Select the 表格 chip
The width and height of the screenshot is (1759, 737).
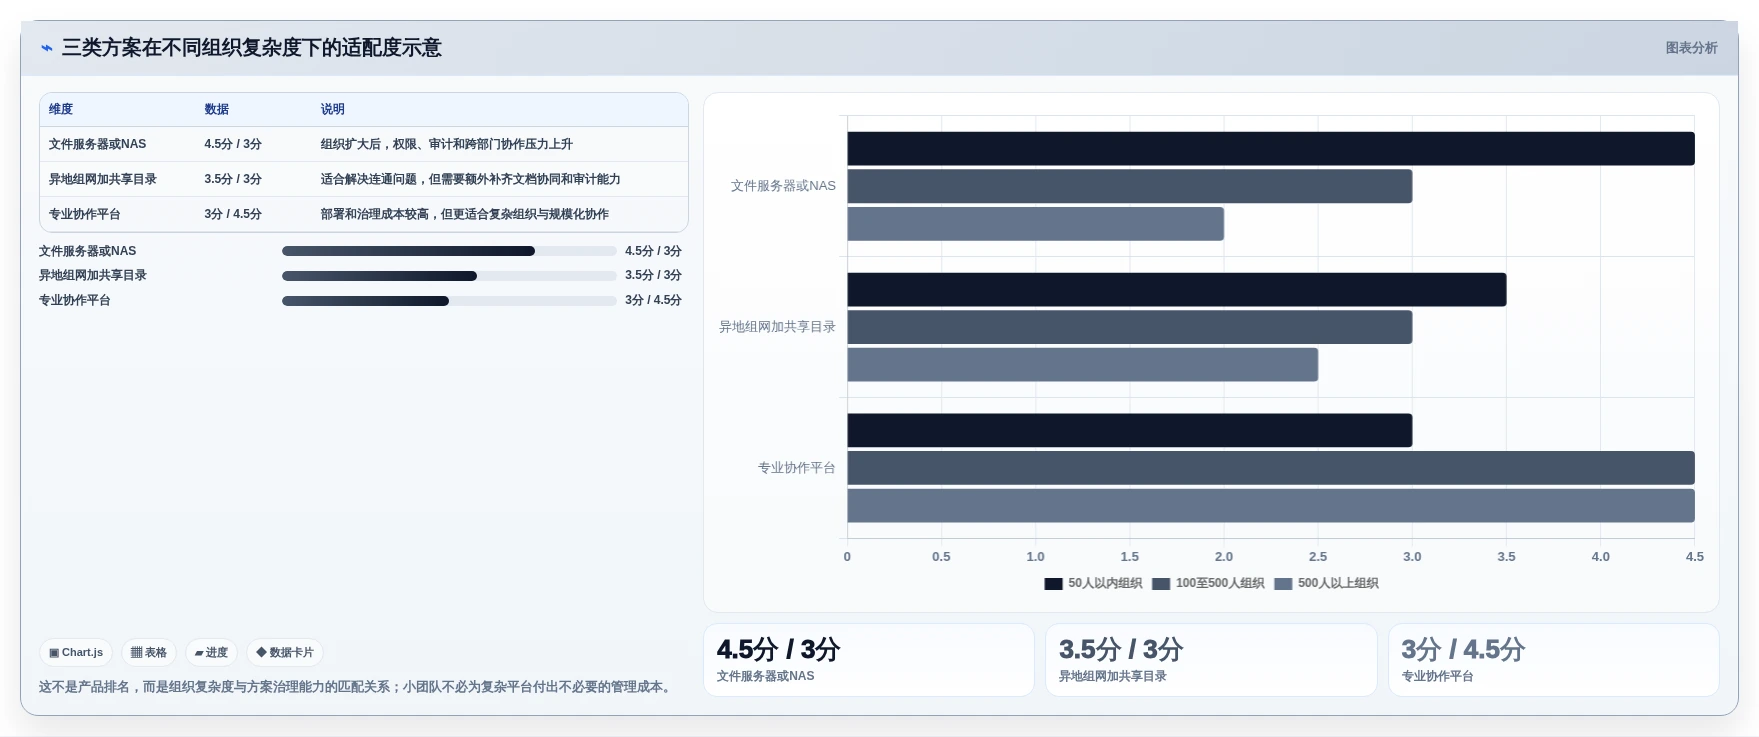[x=149, y=652]
